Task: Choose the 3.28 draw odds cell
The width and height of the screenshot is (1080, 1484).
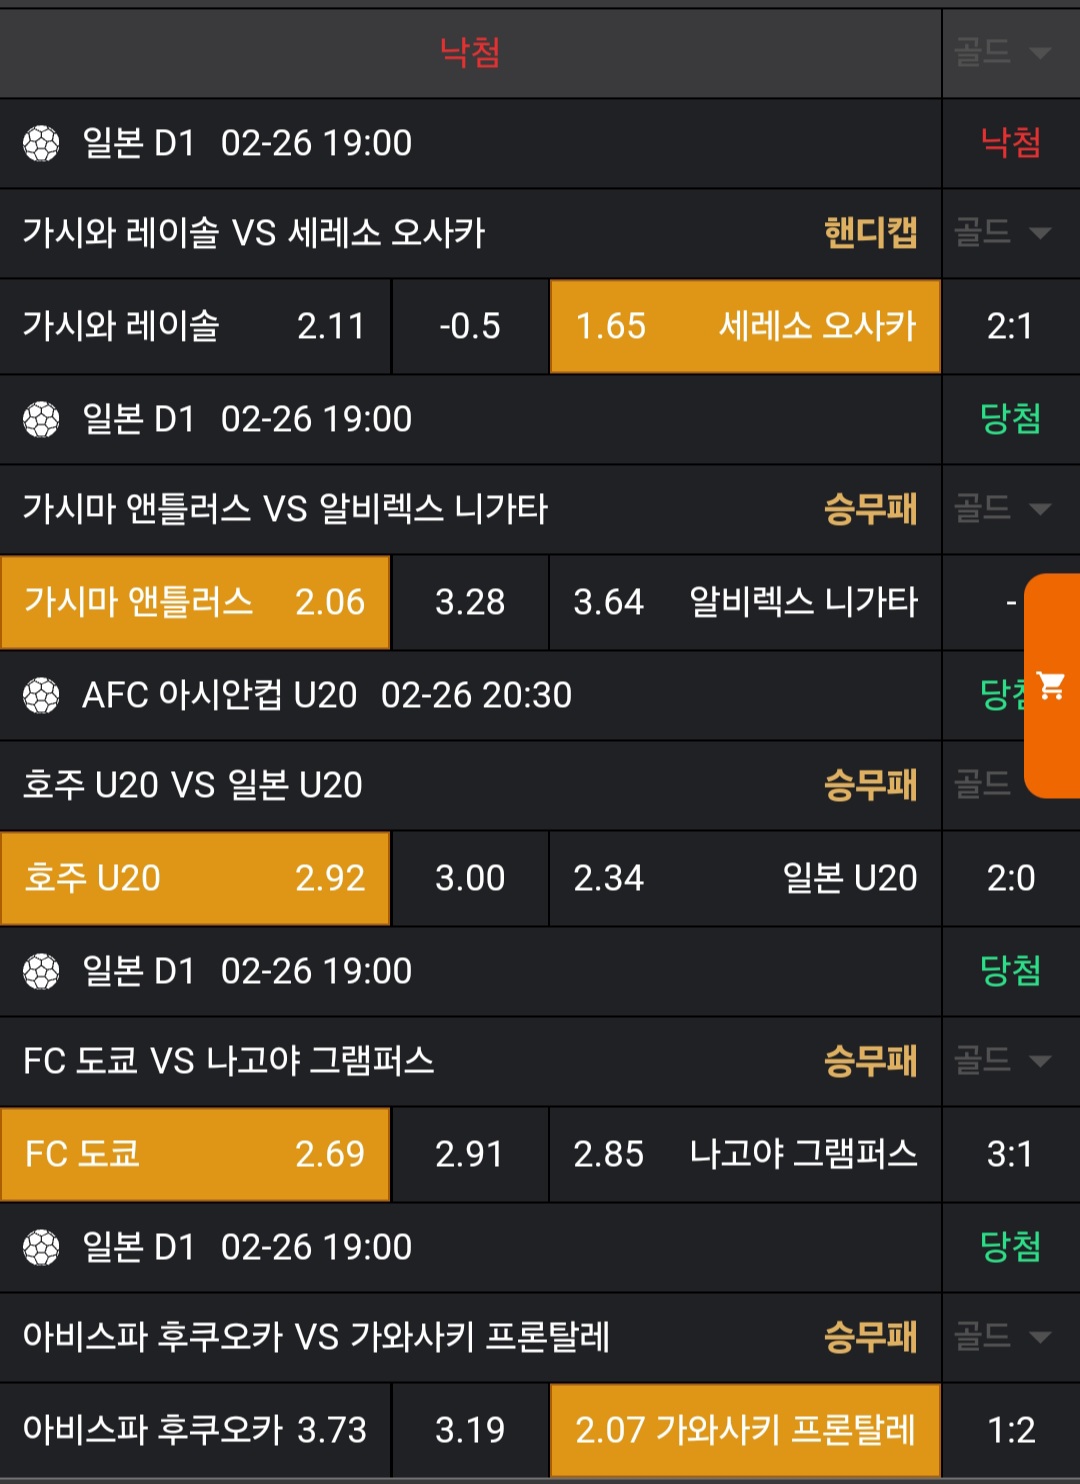Action: tap(470, 603)
